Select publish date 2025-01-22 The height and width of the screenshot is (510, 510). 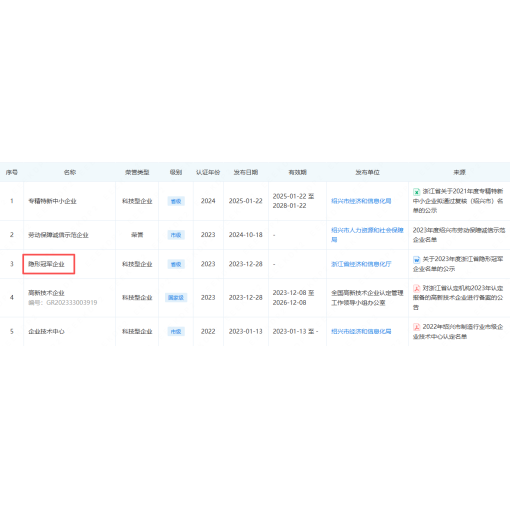(246, 201)
